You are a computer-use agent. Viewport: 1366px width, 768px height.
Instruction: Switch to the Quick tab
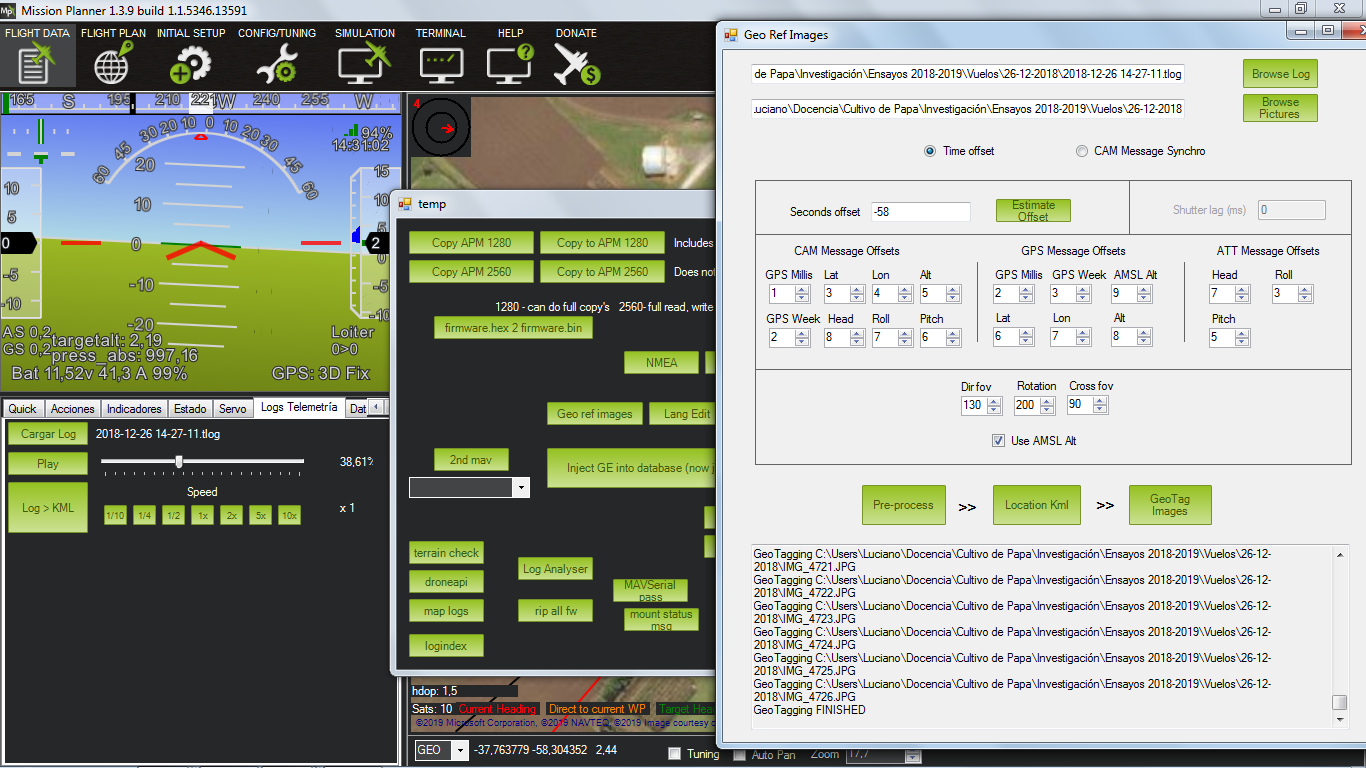22,408
